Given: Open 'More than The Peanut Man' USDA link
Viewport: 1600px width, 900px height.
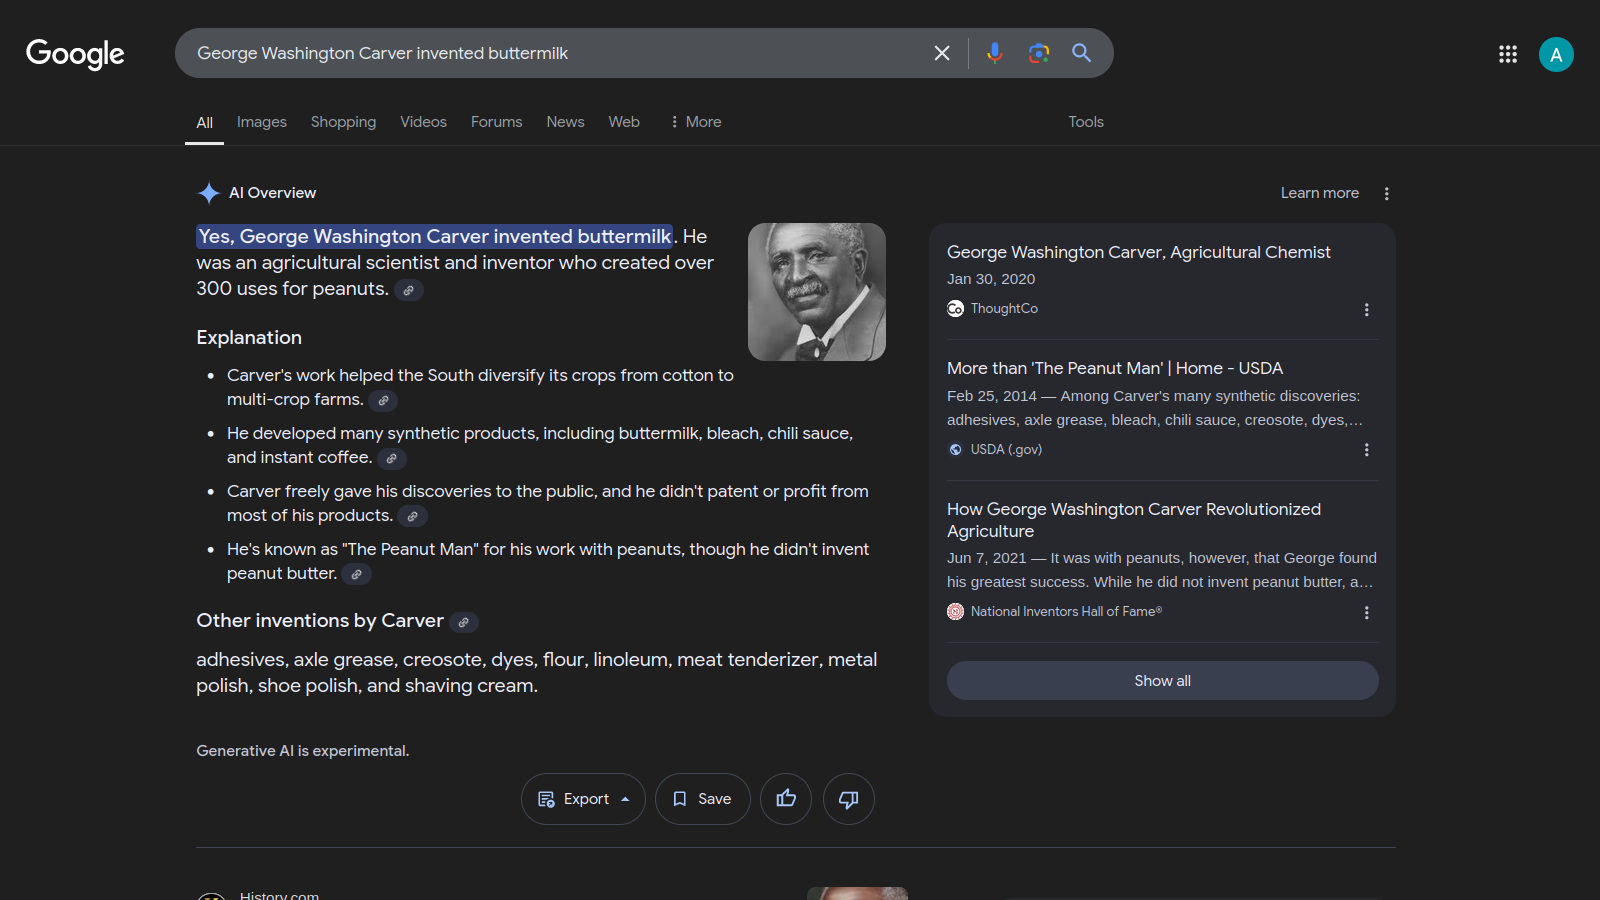Looking at the screenshot, I should 1115,368.
